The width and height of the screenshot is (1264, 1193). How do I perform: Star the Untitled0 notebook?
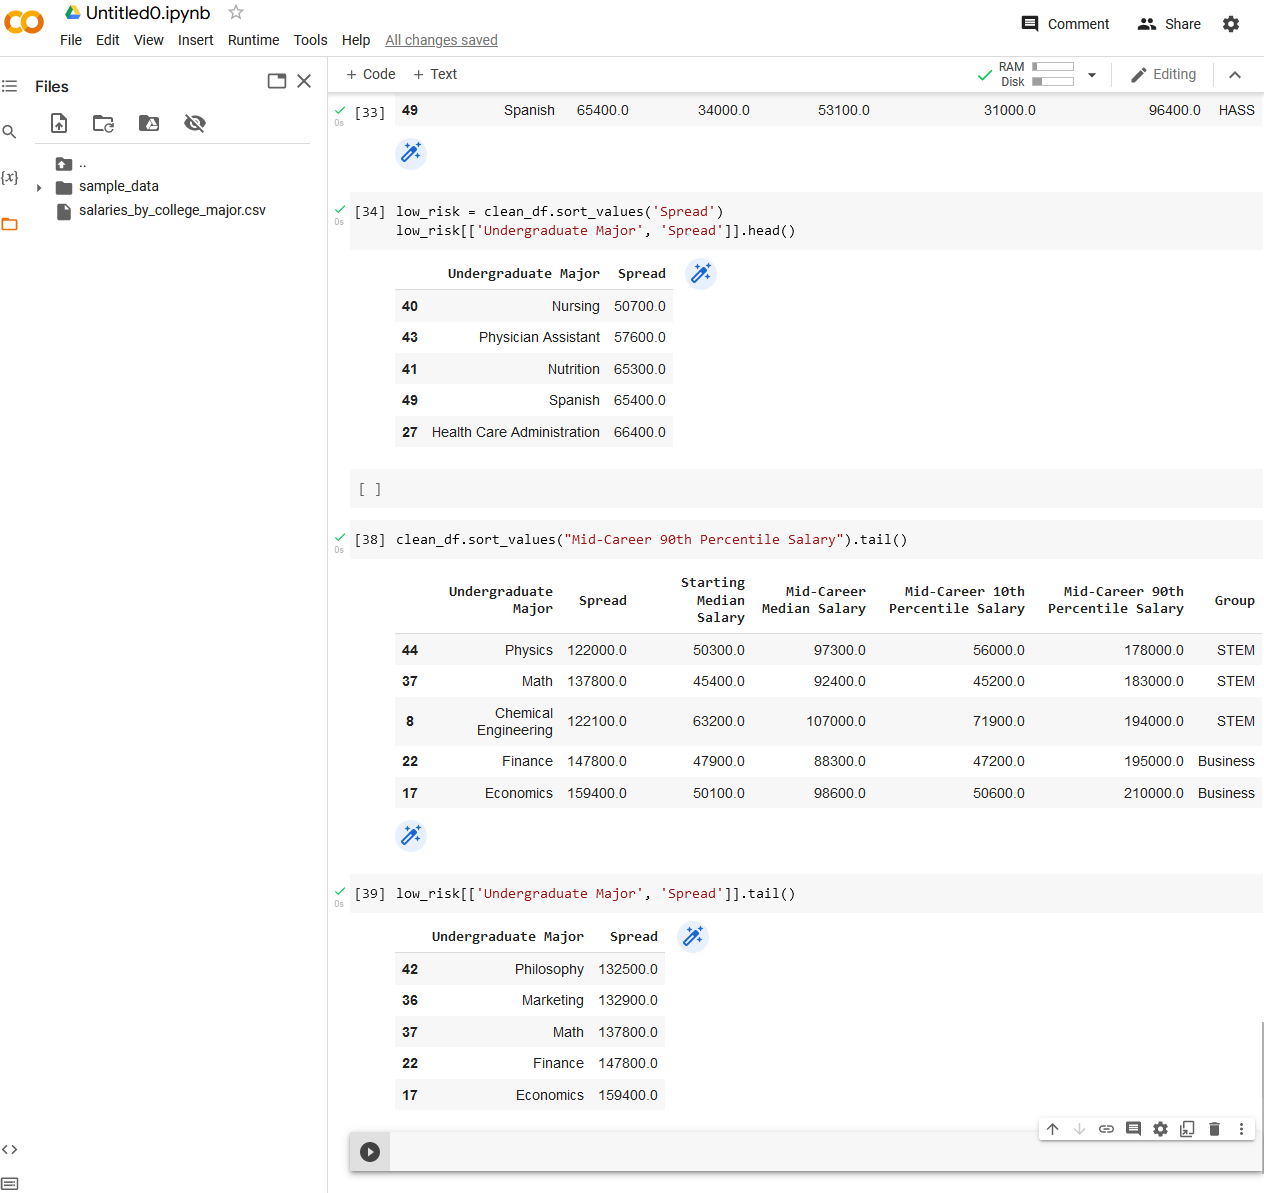pyautogui.click(x=235, y=13)
